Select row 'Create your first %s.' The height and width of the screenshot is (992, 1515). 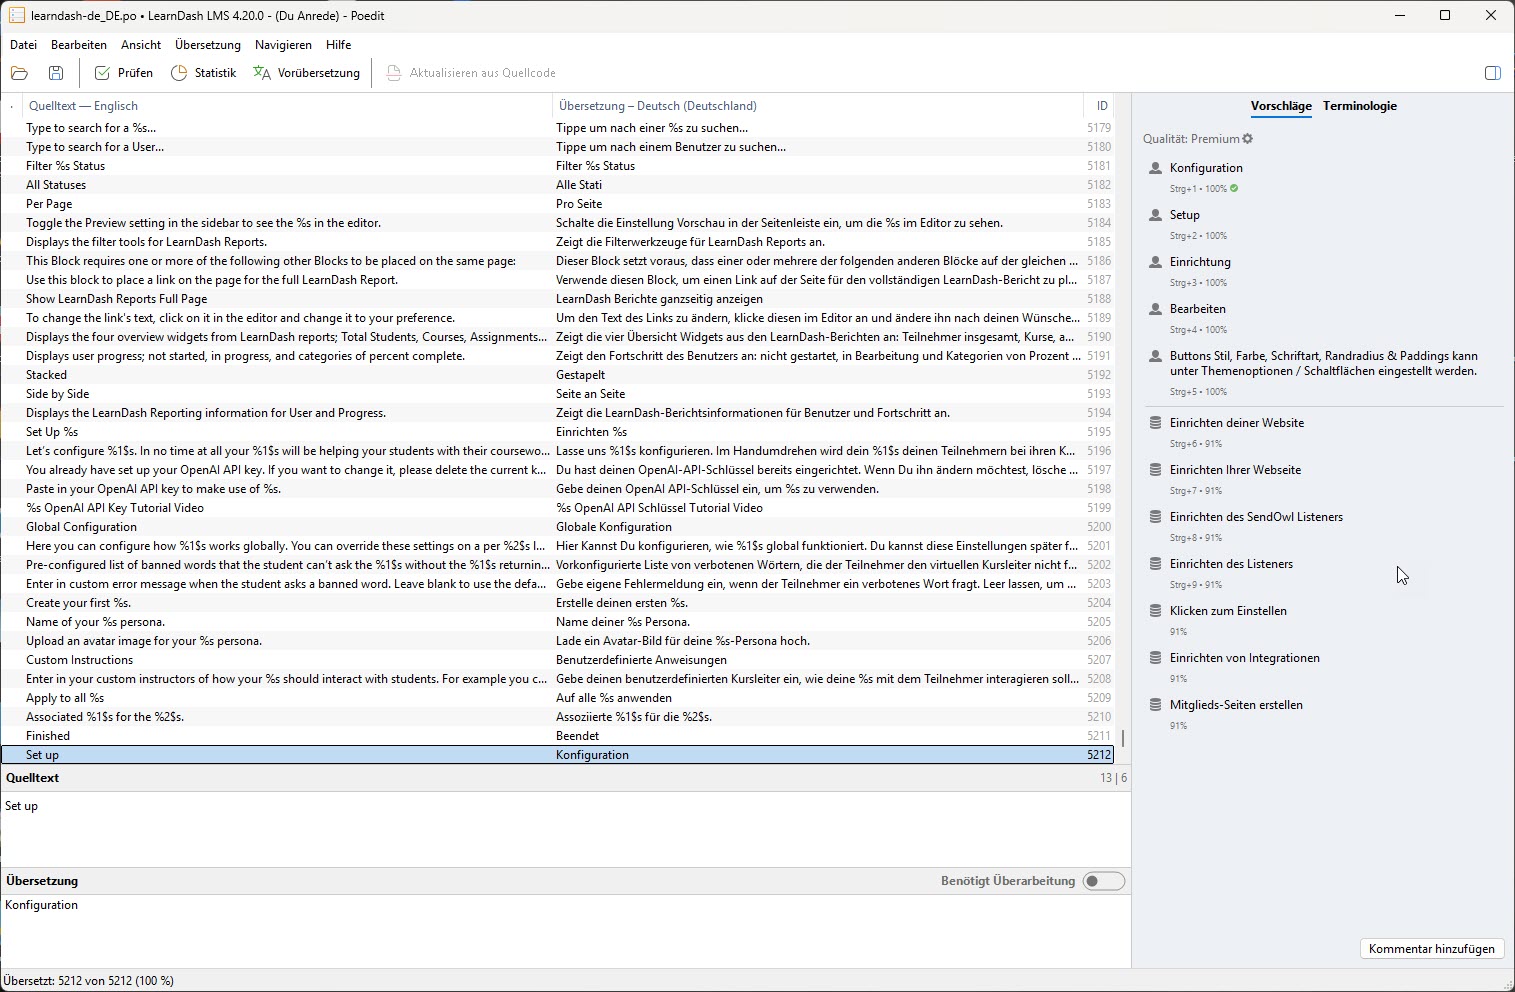coord(557,603)
